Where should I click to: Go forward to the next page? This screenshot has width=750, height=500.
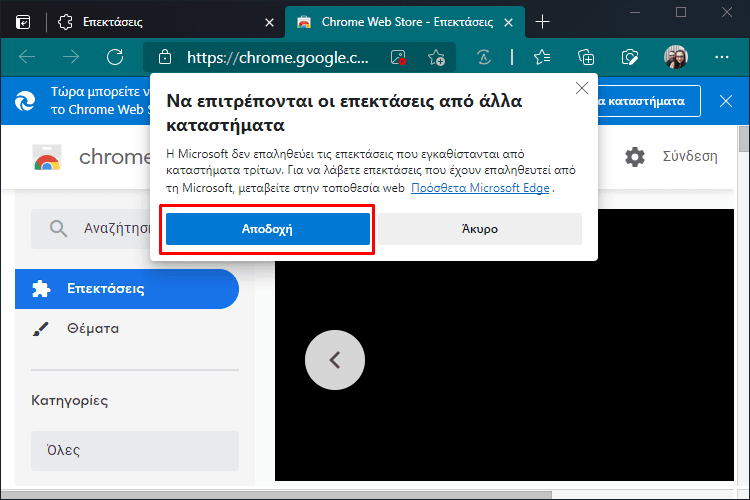71,57
